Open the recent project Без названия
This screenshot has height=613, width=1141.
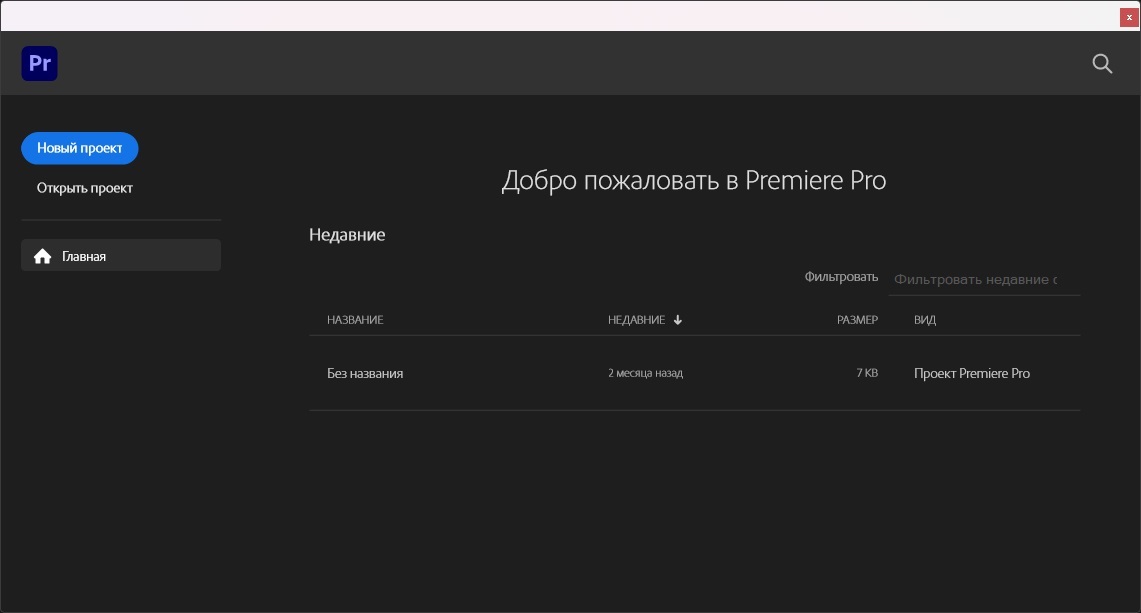coord(365,374)
